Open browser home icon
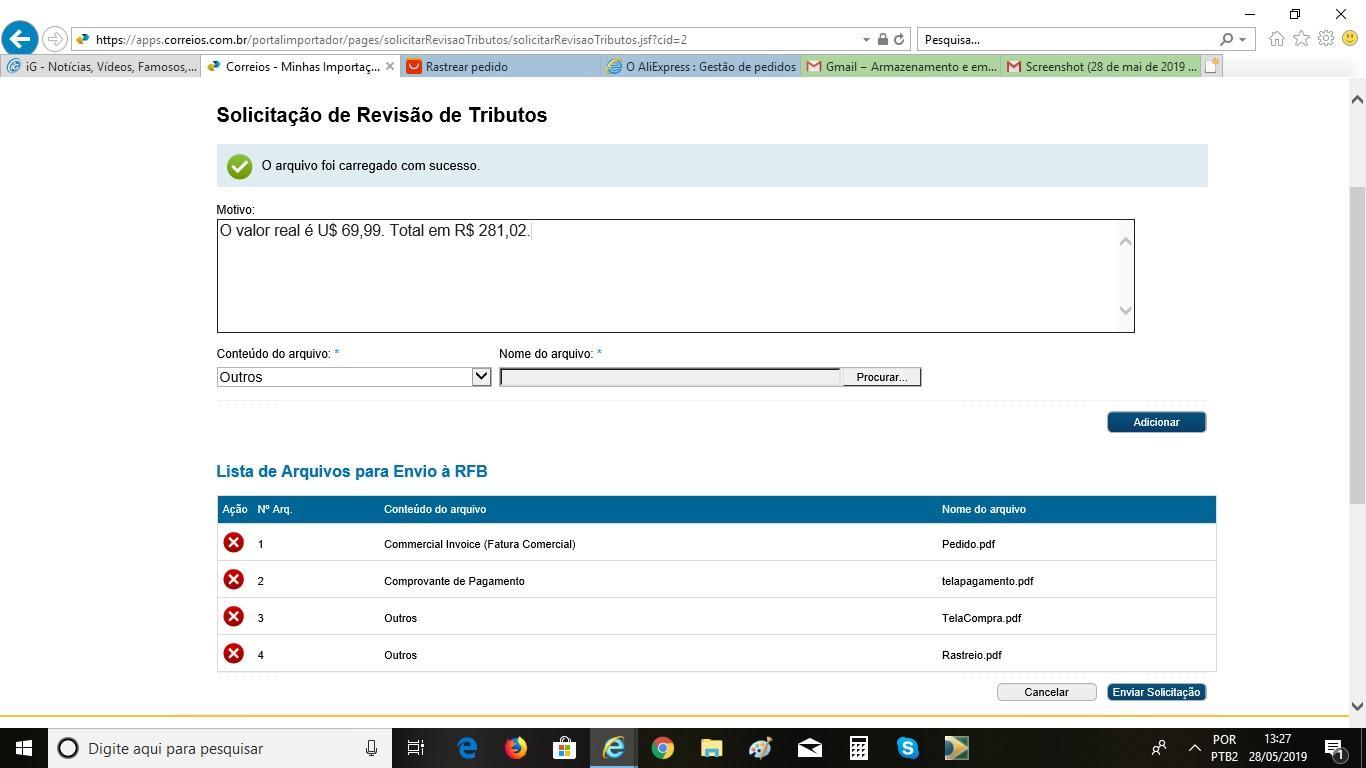This screenshot has height=768, width=1366. [1277, 39]
